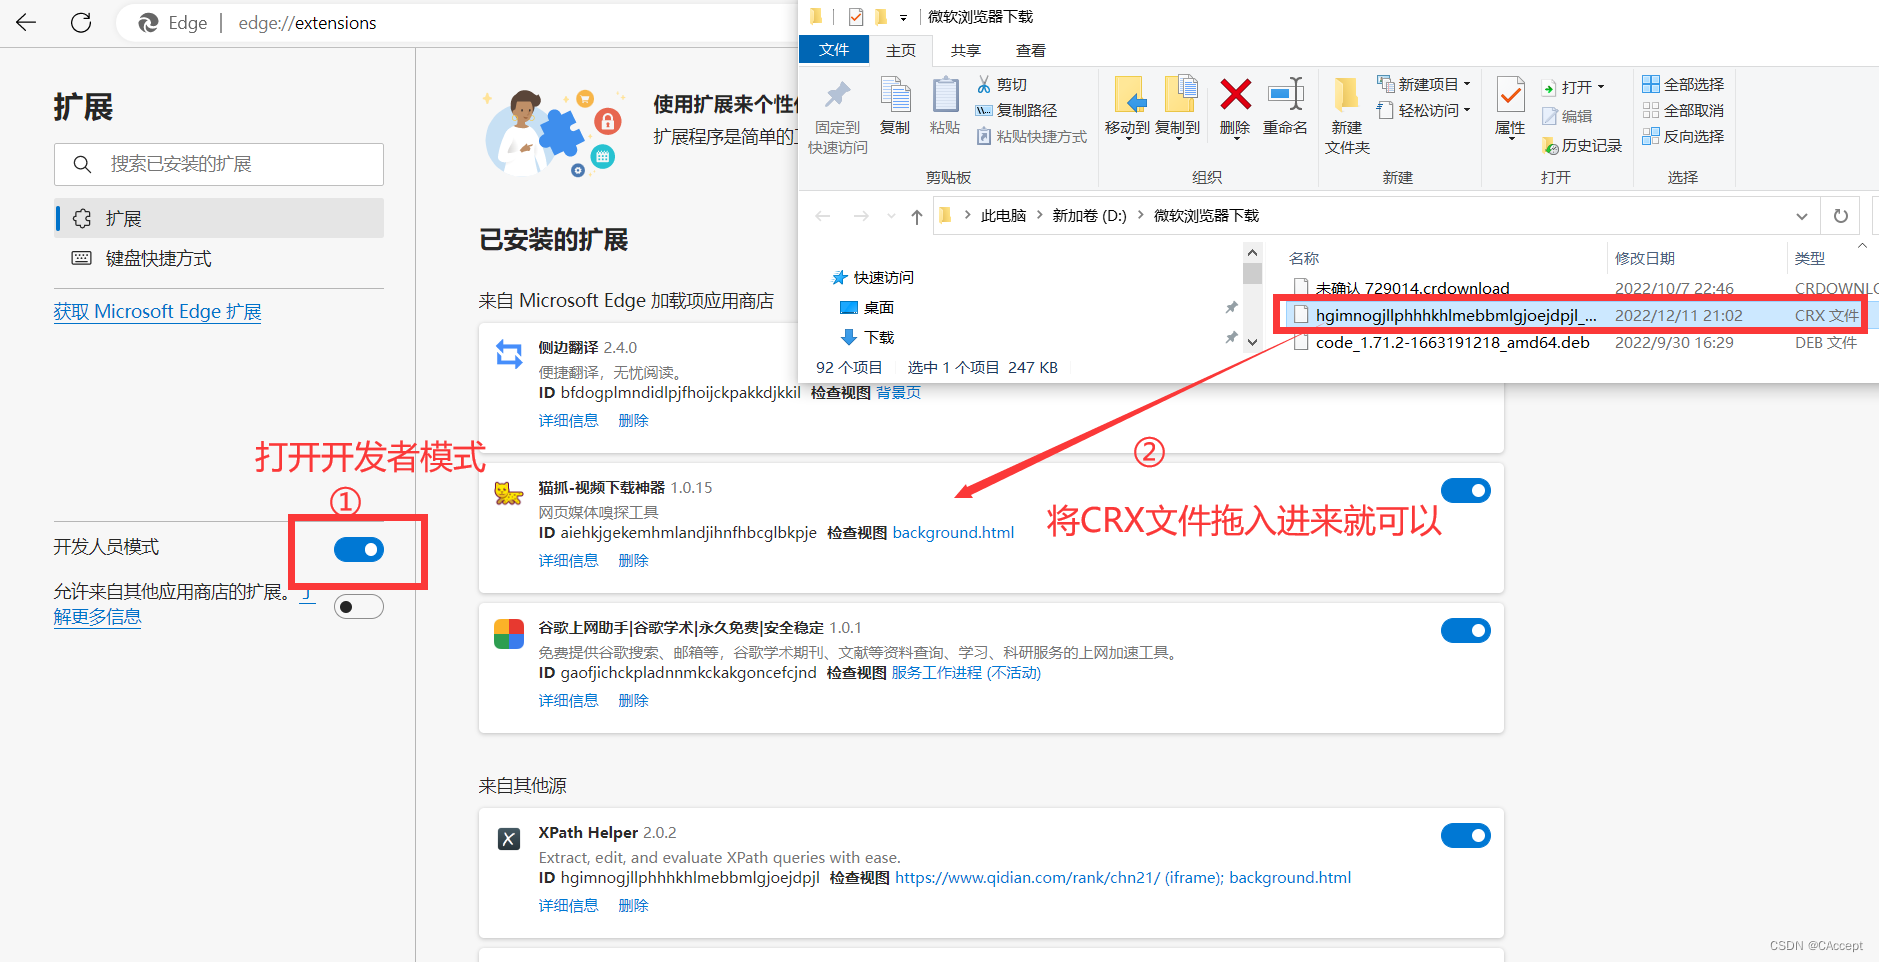Click the XPath Helper extension icon

509,839
